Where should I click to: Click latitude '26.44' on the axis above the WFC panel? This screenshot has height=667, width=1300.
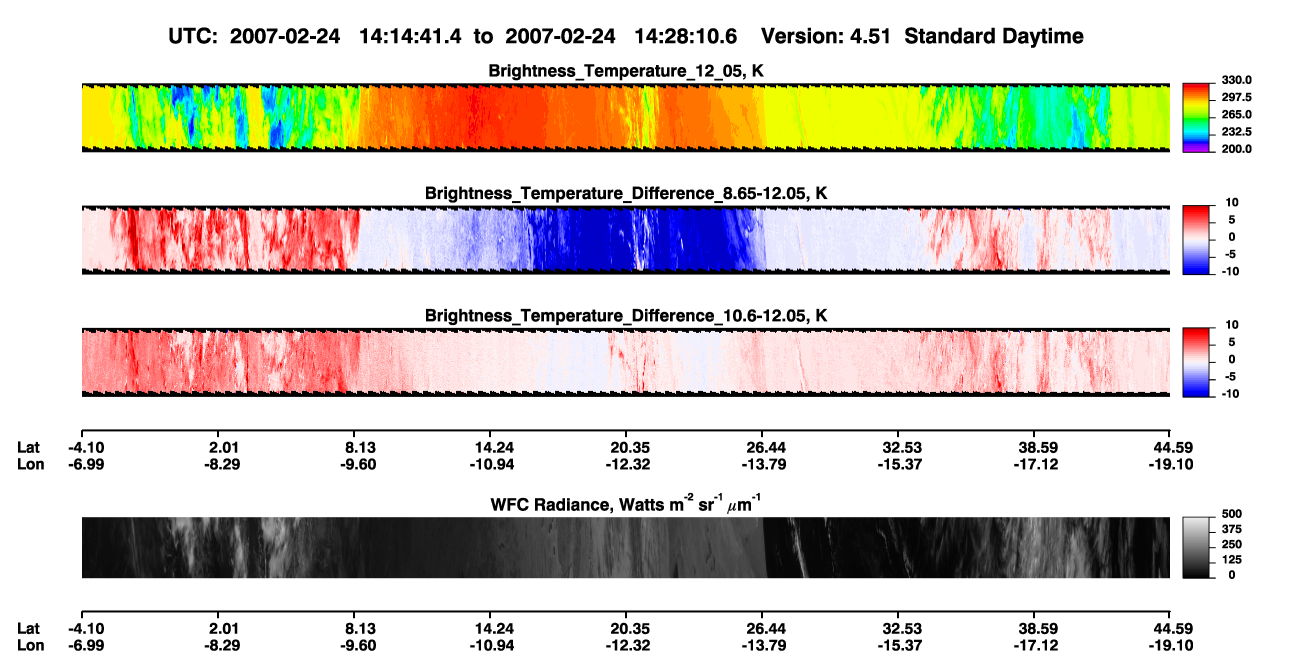(762, 448)
